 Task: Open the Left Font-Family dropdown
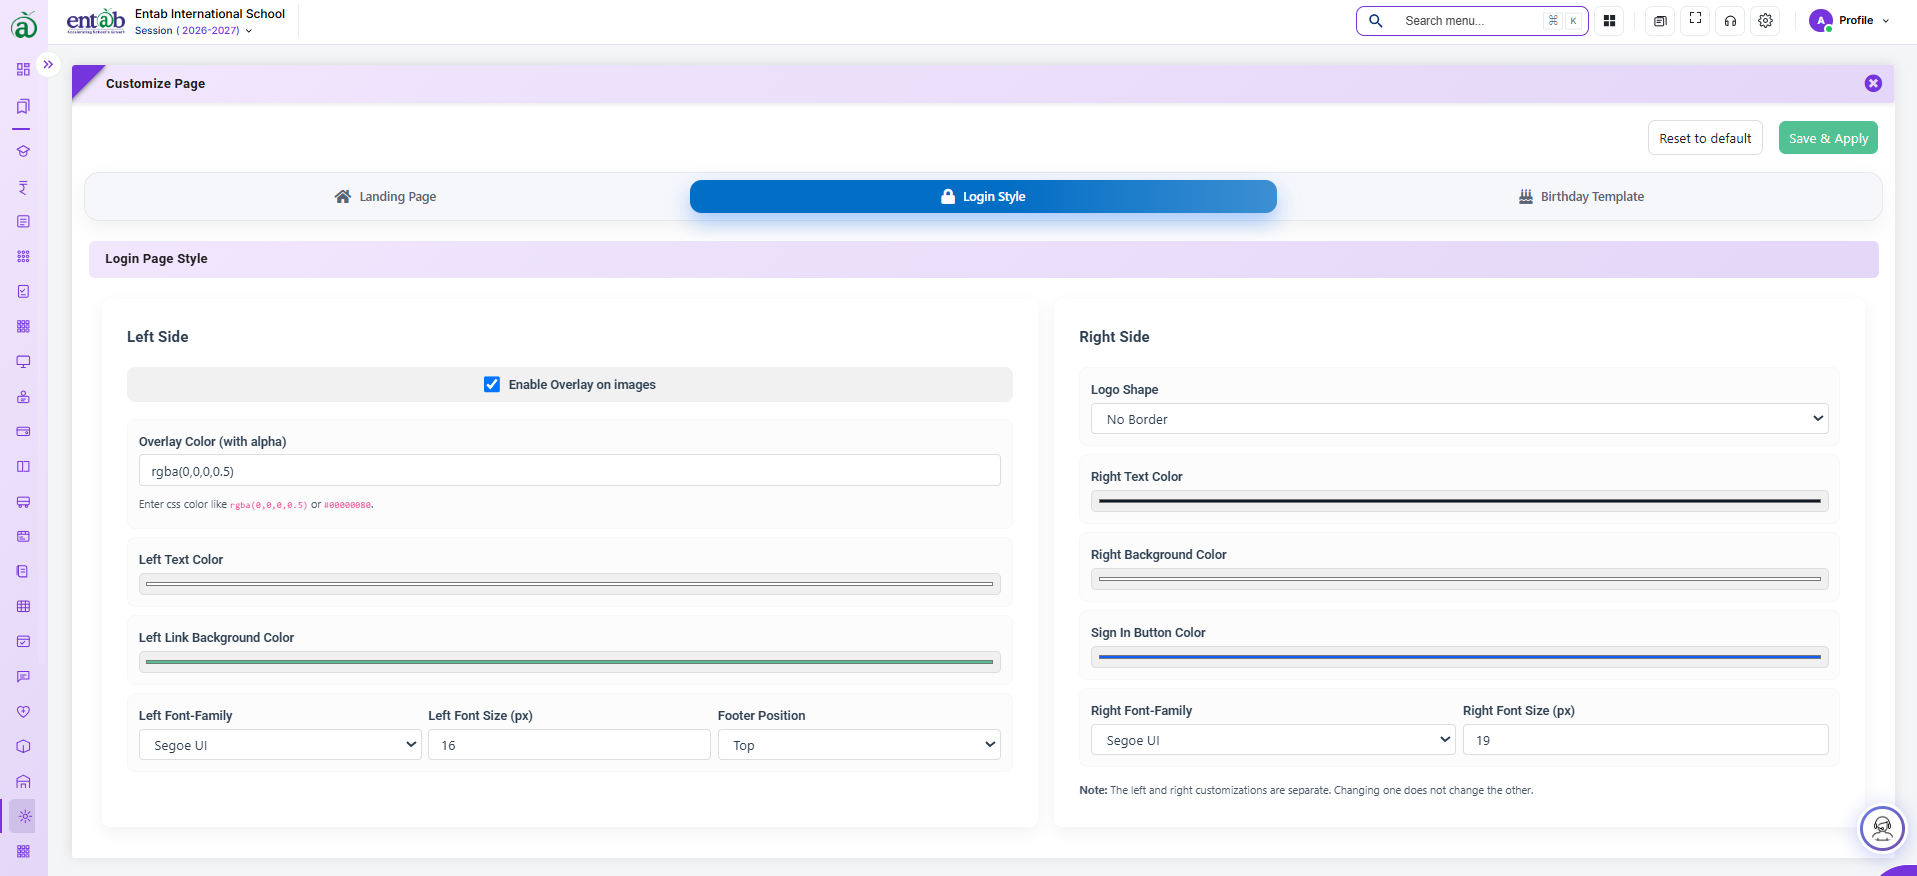[x=280, y=745]
